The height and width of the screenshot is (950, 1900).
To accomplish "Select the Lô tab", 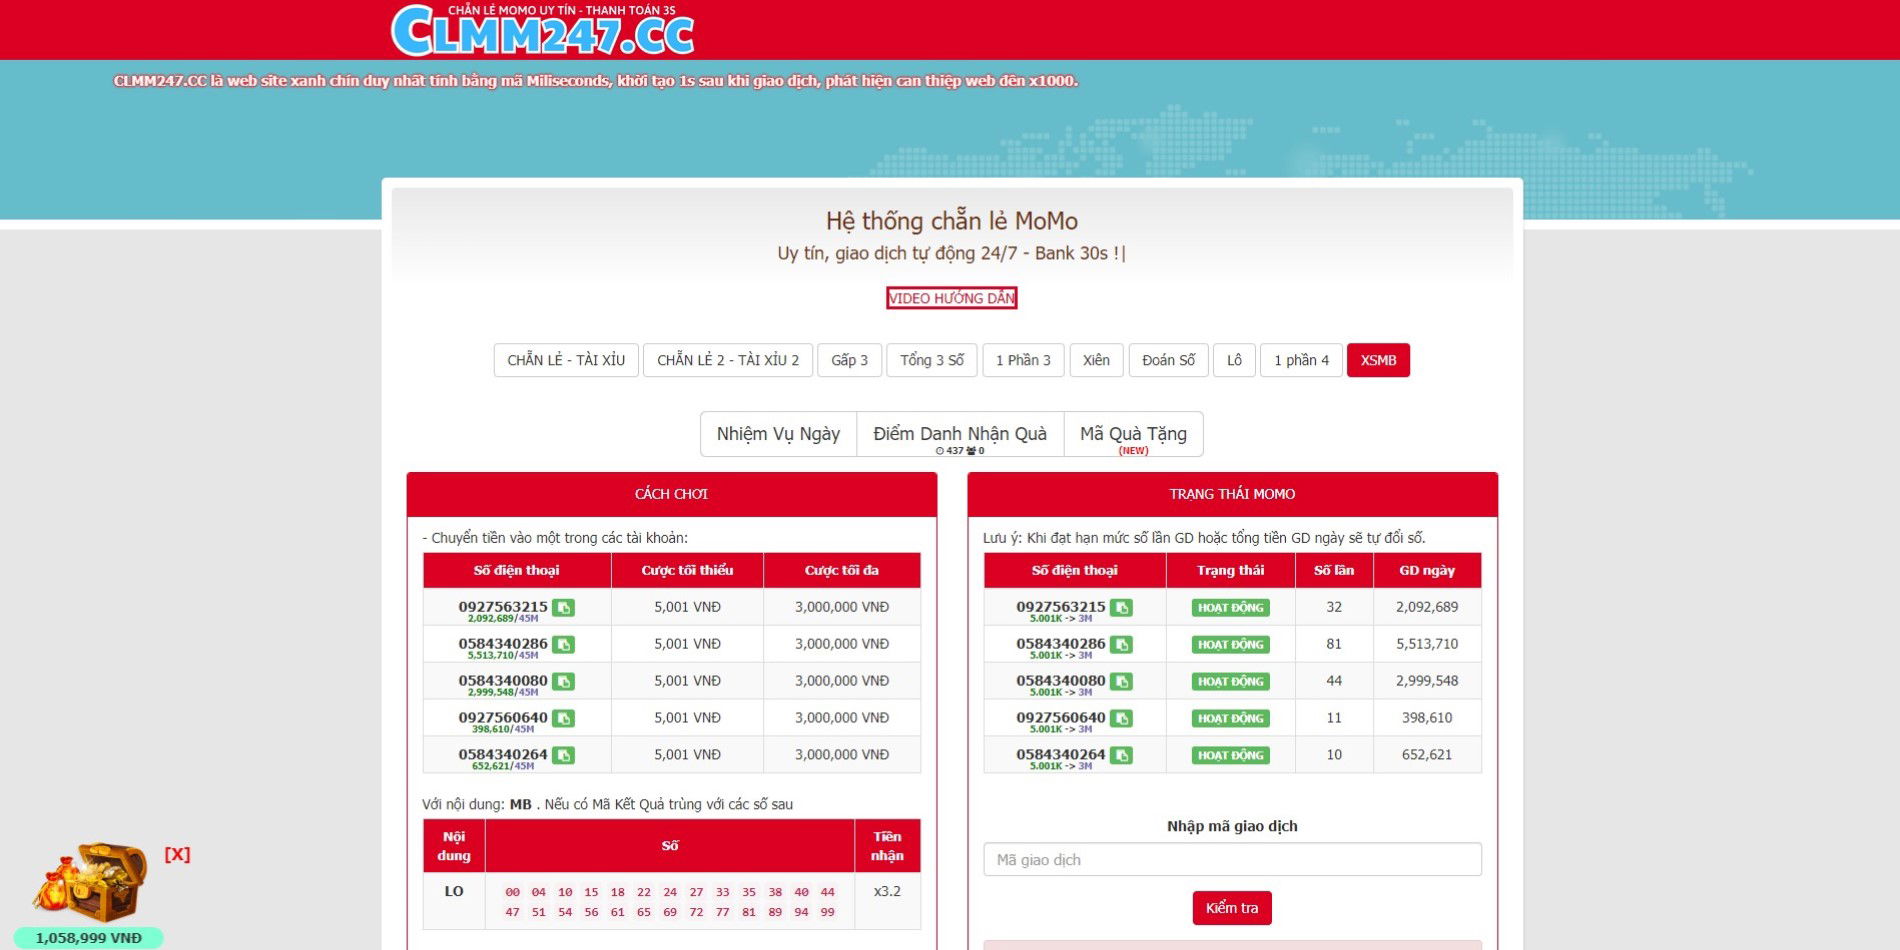I will tap(1234, 360).
